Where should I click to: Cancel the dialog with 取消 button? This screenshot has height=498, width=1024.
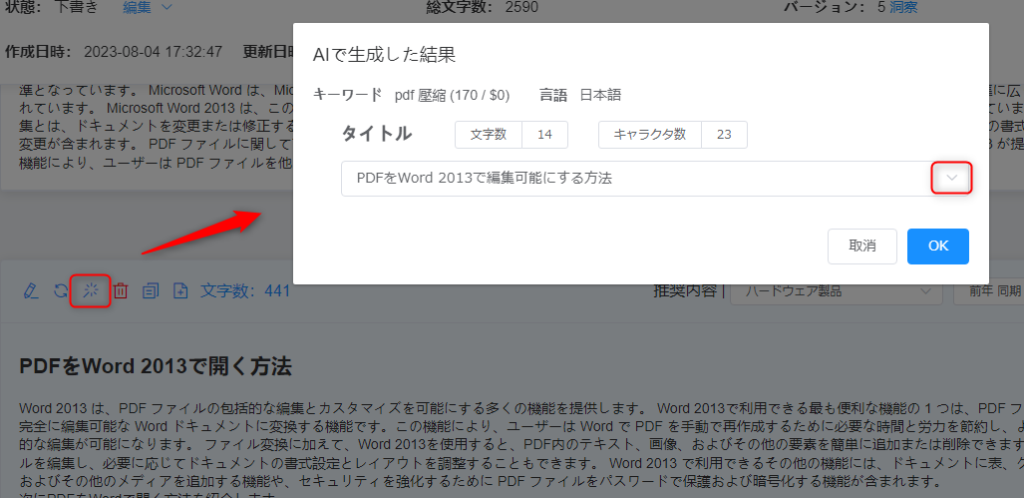[862, 246]
